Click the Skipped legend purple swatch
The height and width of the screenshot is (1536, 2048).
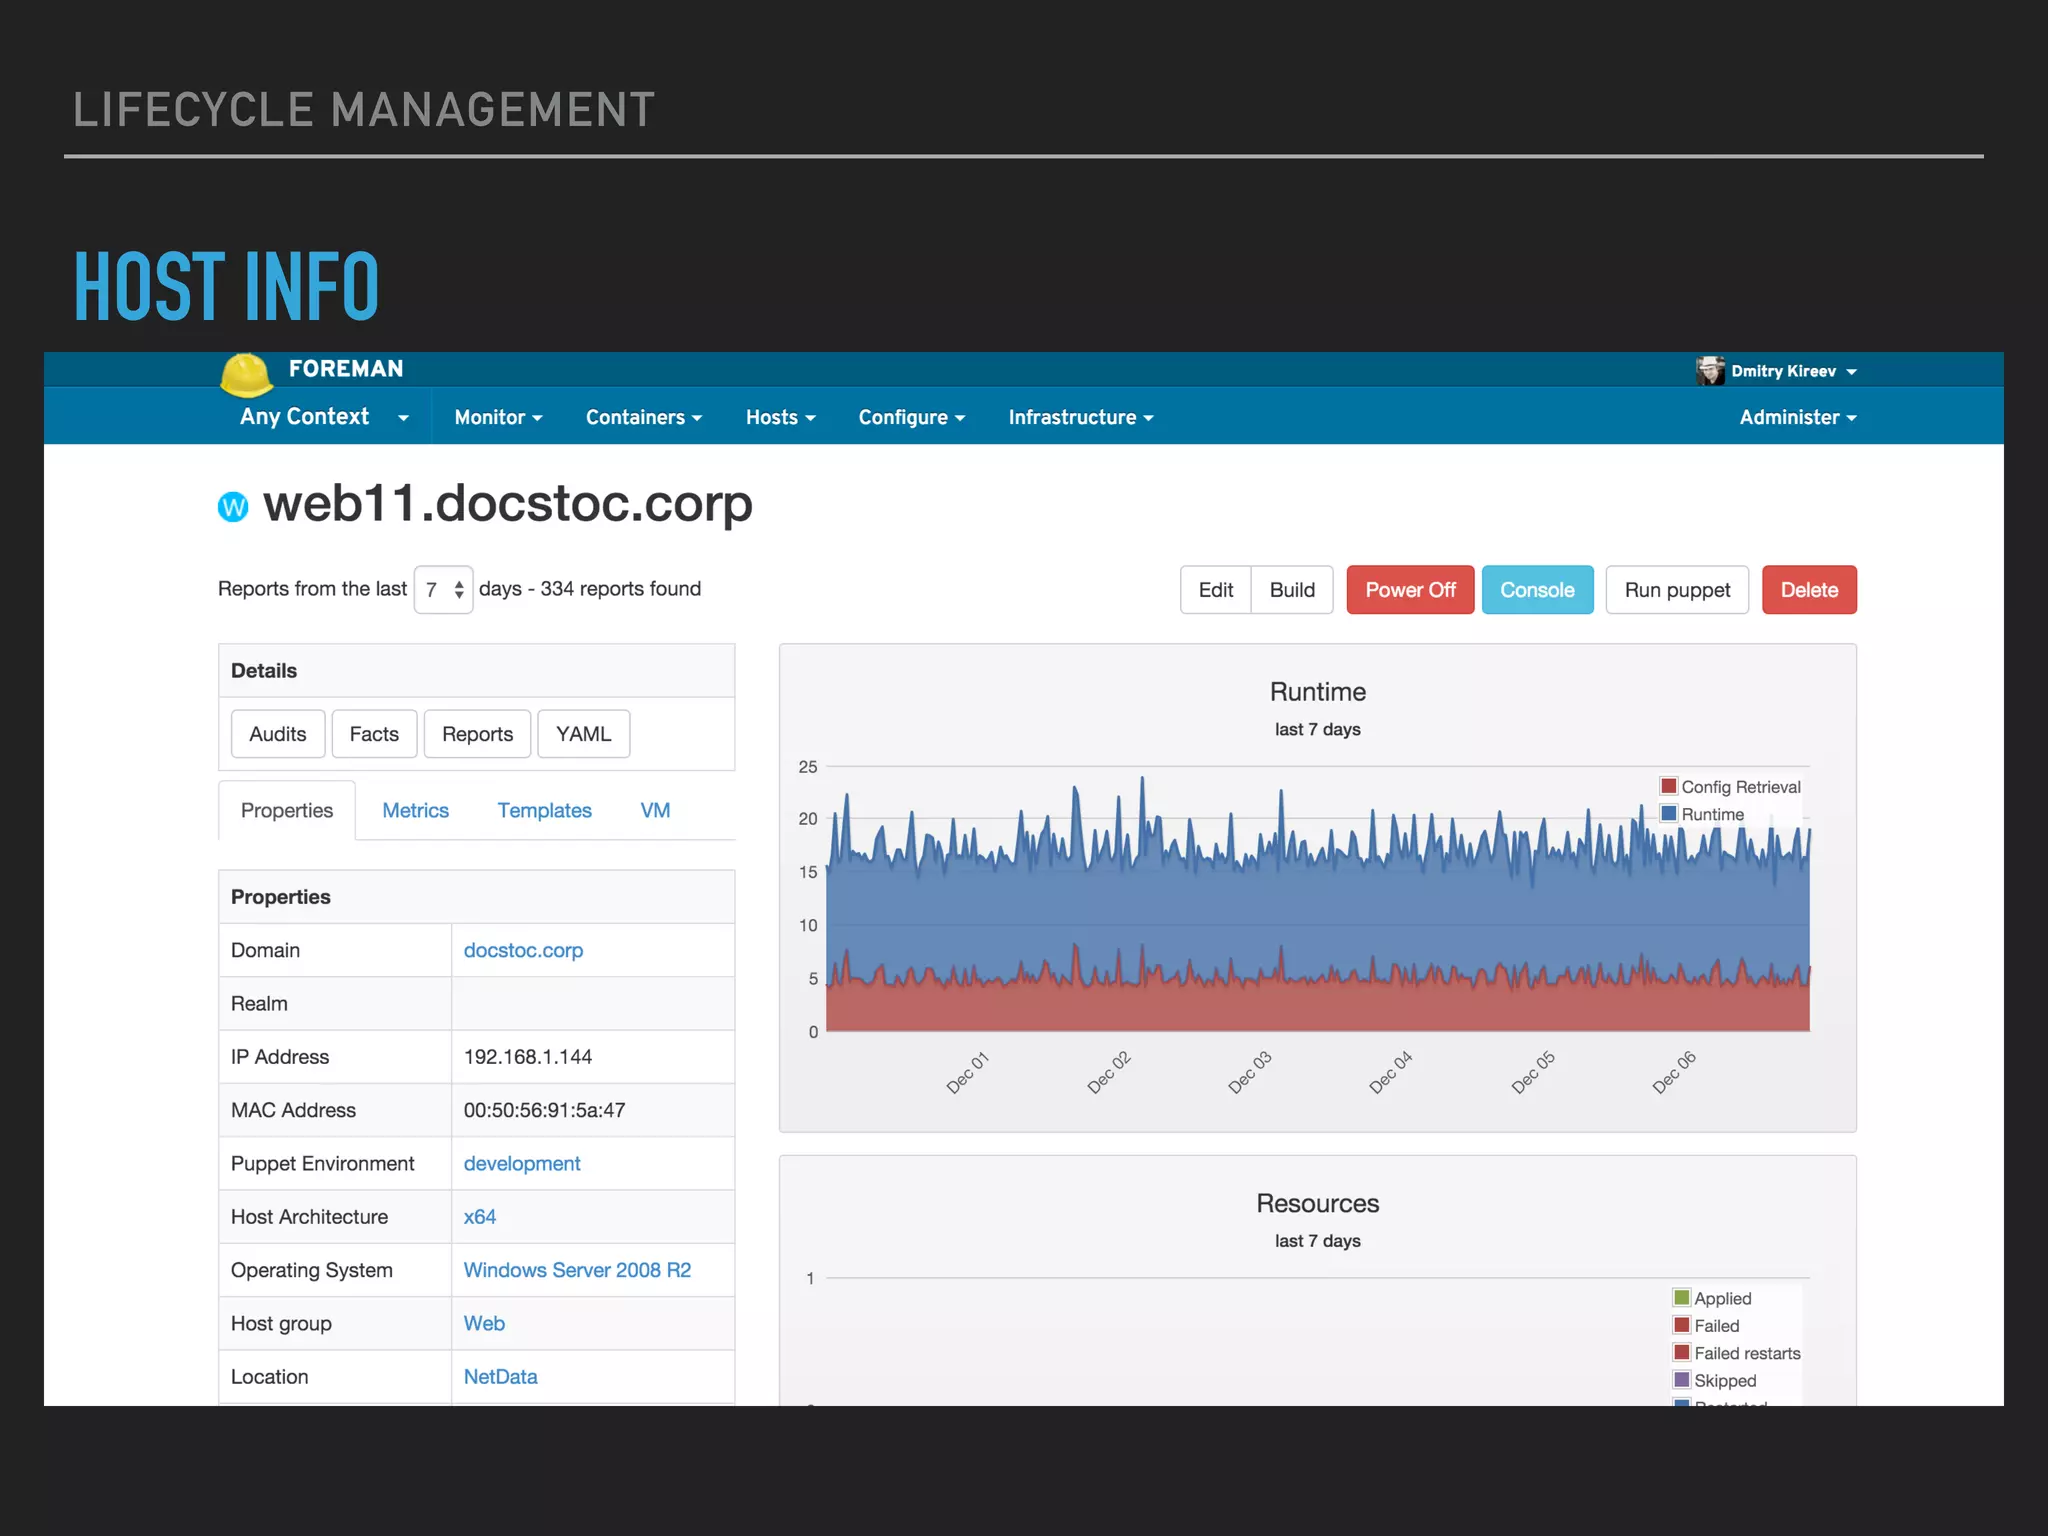click(x=1681, y=1379)
